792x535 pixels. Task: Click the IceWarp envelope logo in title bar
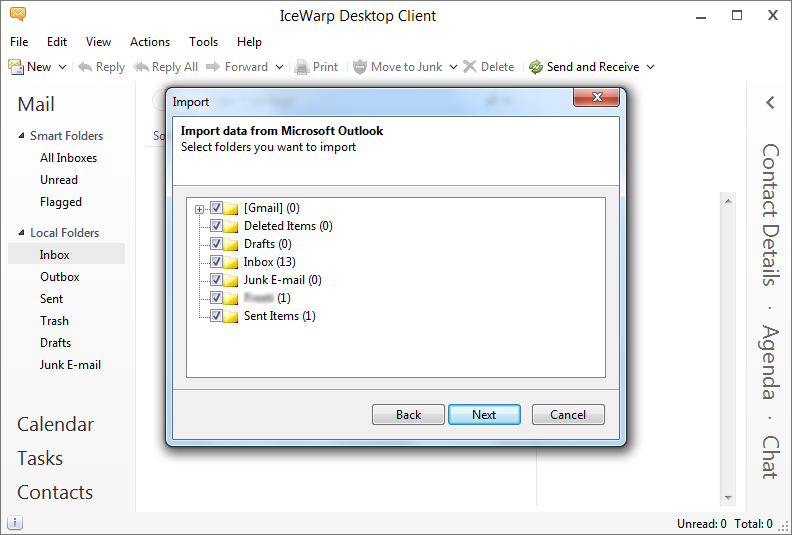click(18, 14)
